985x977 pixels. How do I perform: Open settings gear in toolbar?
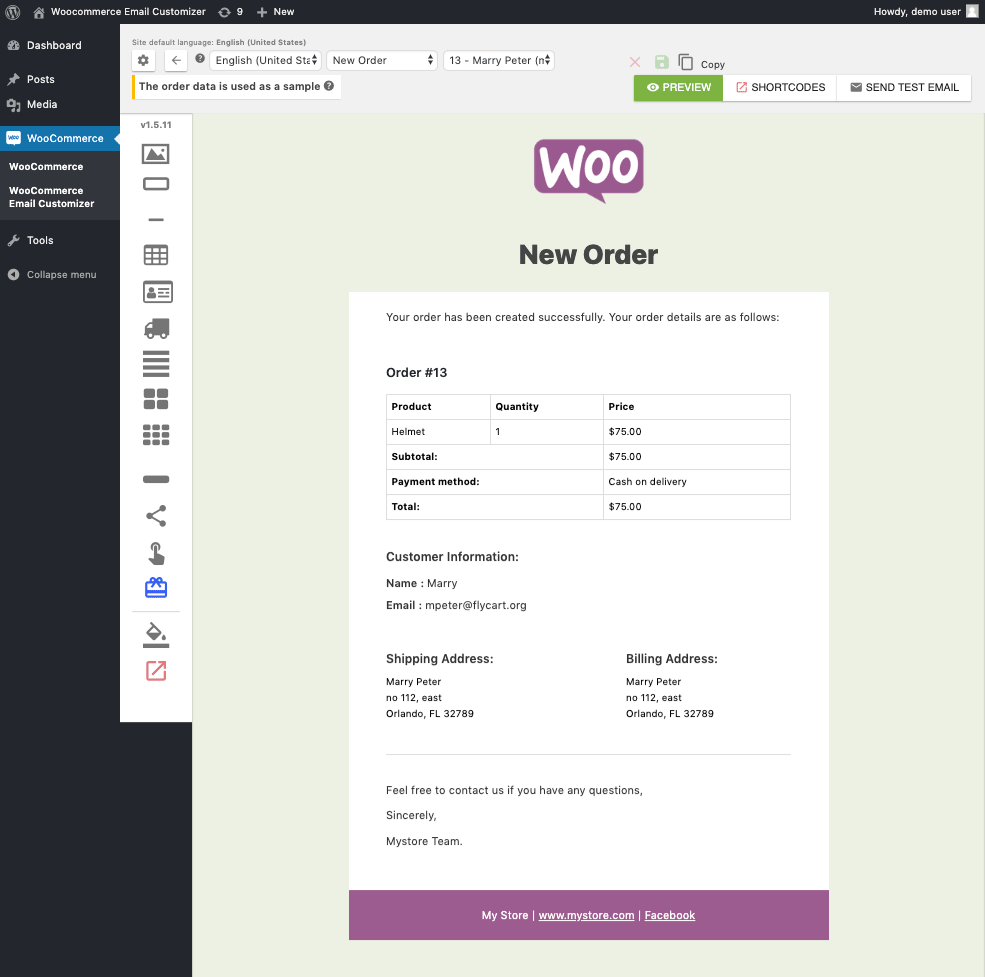tap(143, 60)
